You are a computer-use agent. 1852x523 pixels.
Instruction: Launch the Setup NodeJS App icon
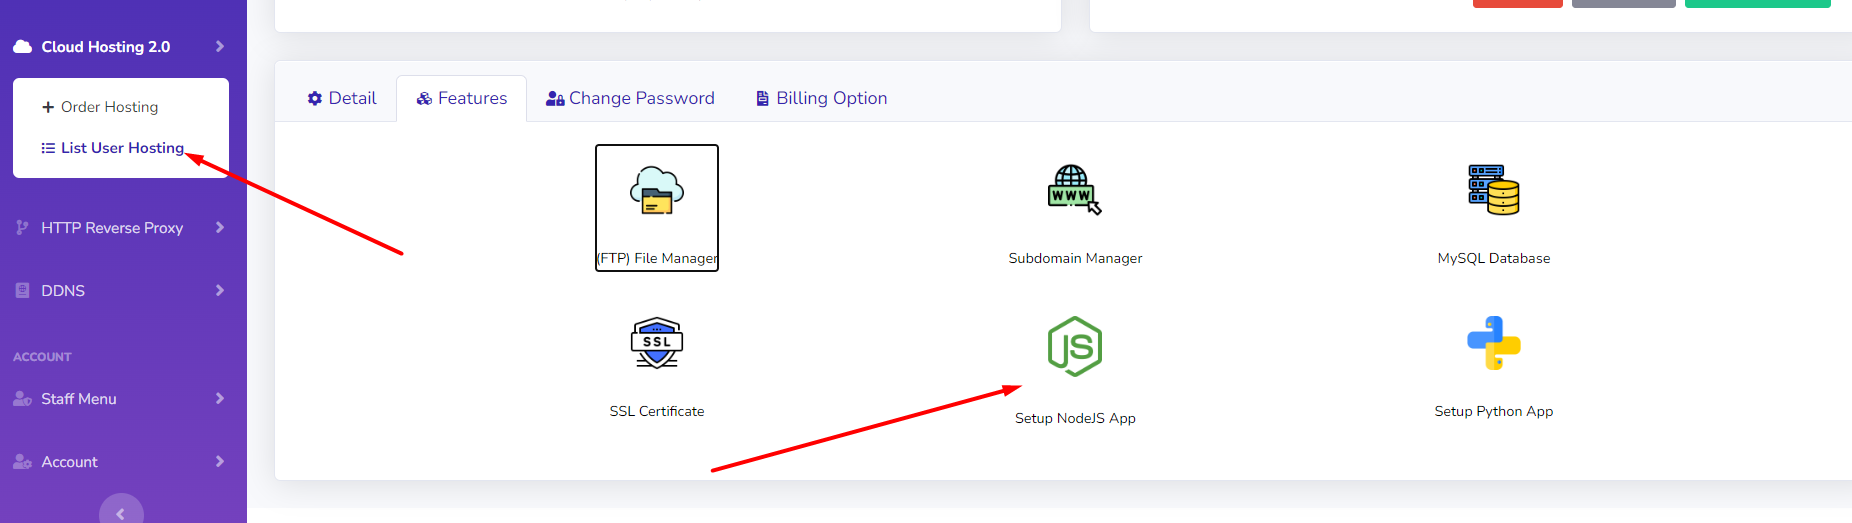1075,346
